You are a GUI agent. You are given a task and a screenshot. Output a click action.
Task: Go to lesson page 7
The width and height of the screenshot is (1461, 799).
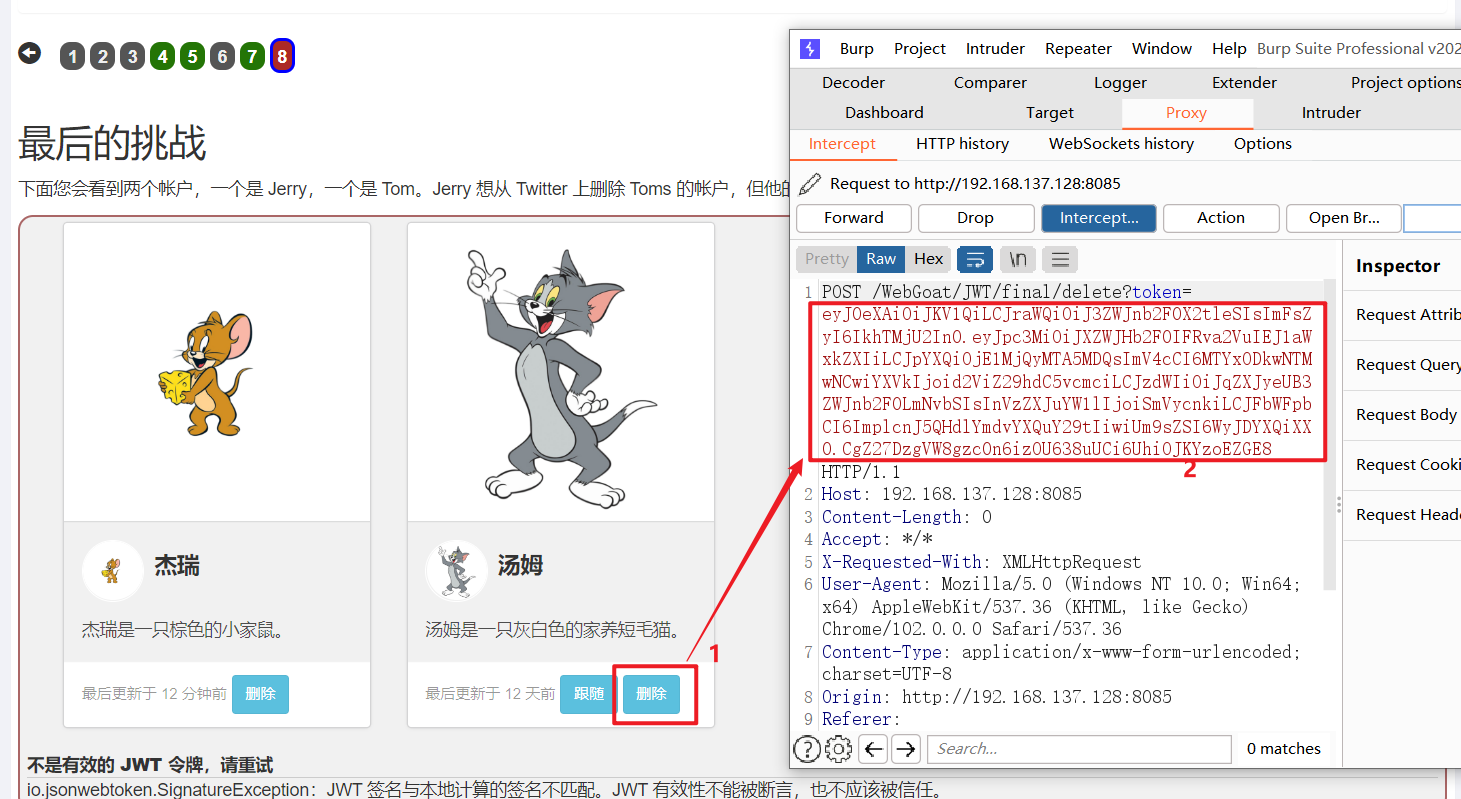[x=252, y=57]
